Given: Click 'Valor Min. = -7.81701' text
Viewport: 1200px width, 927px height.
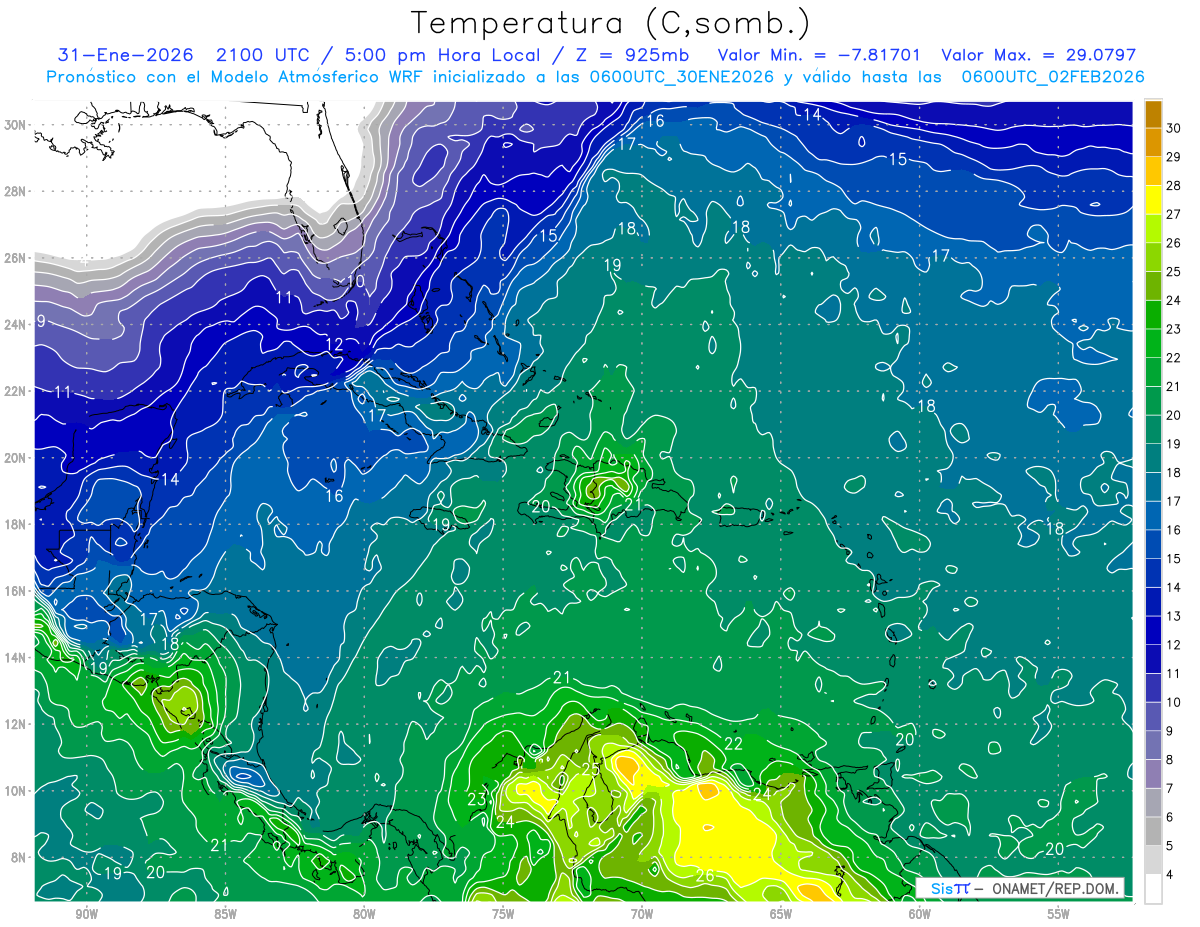Looking at the screenshot, I should 820,55.
